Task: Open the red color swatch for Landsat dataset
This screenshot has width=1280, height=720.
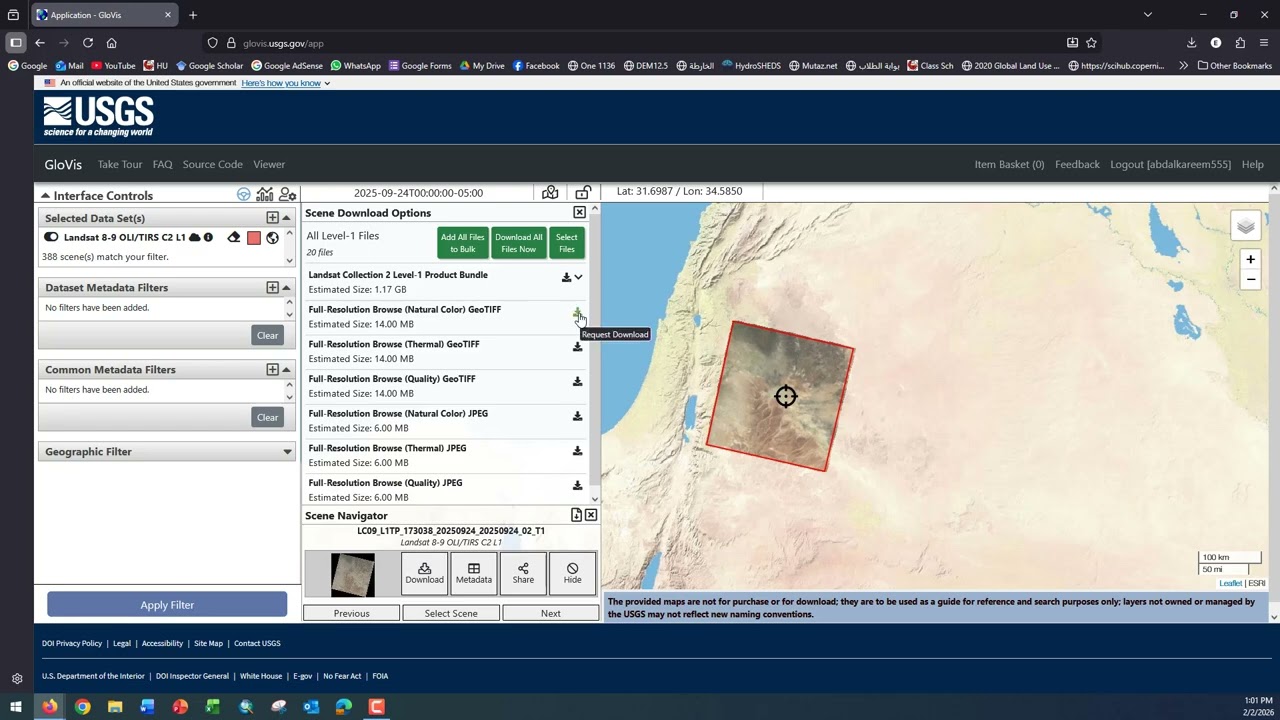Action: [x=254, y=238]
